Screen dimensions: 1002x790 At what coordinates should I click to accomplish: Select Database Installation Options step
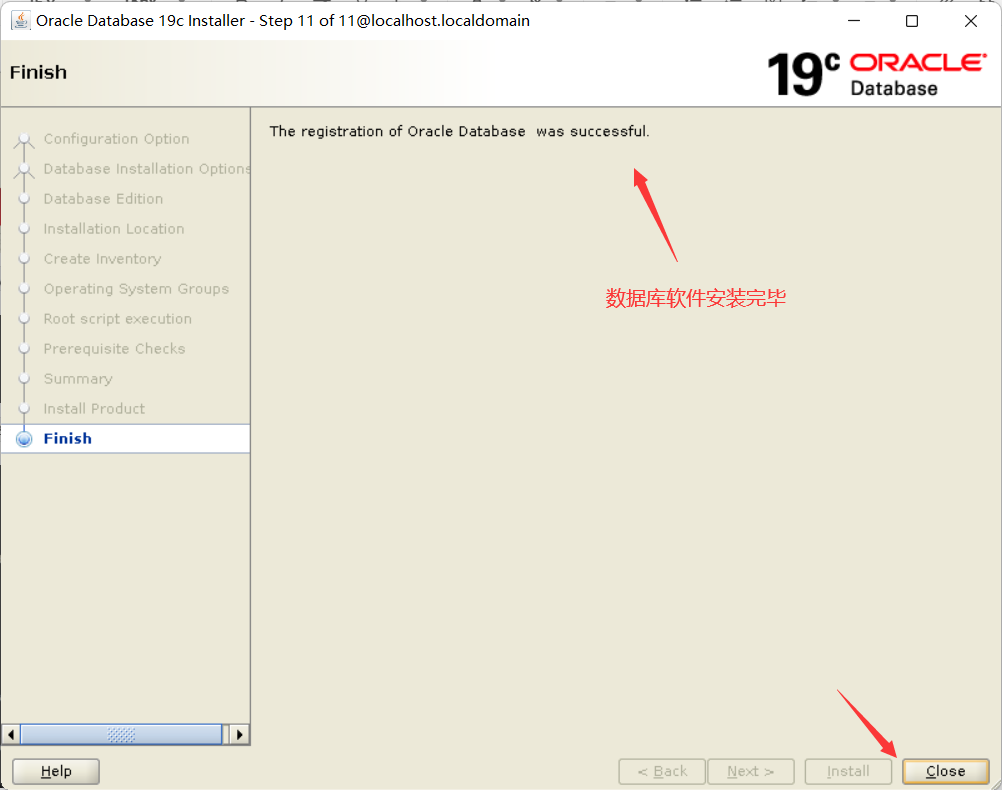click(x=146, y=169)
